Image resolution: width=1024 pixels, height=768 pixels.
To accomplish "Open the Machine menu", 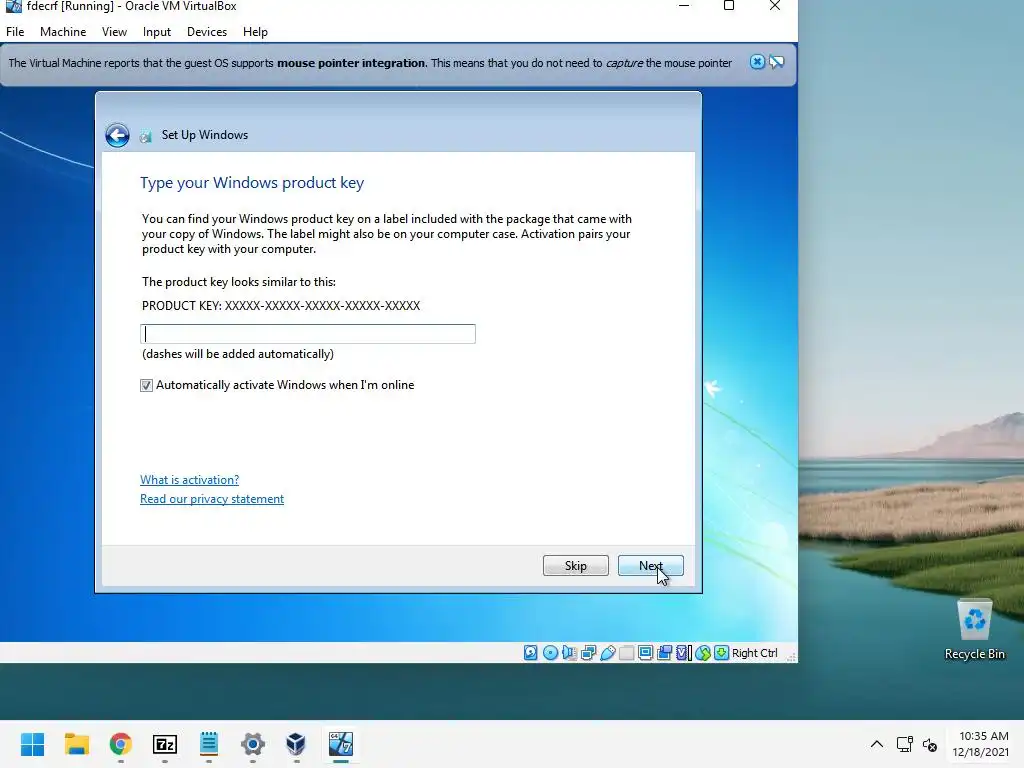I will pos(63,31).
